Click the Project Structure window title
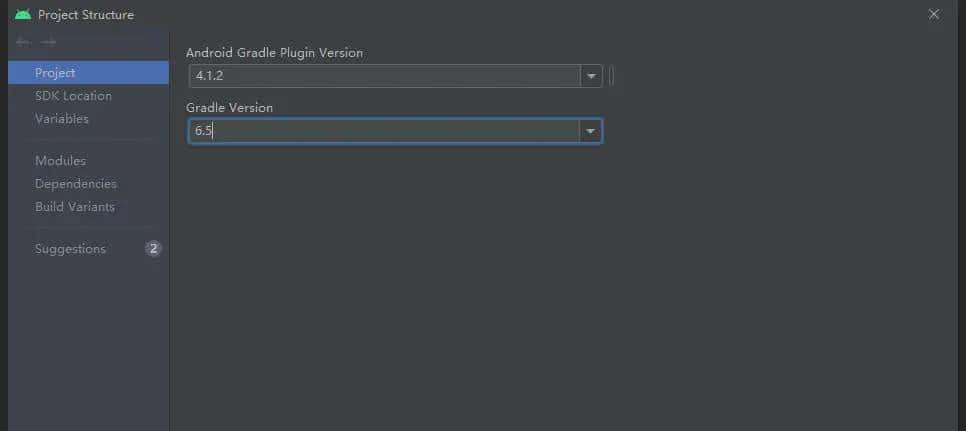966x431 pixels. [x=86, y=15]
